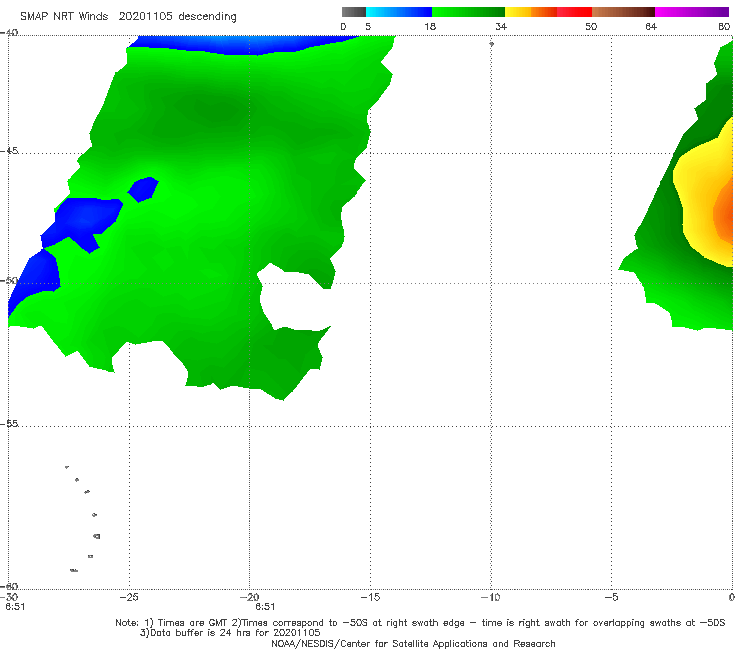Click the colorbar label '50'
The height and width of the screenshot is (650, 740).
pyautogui.click(x=591, y=26)
